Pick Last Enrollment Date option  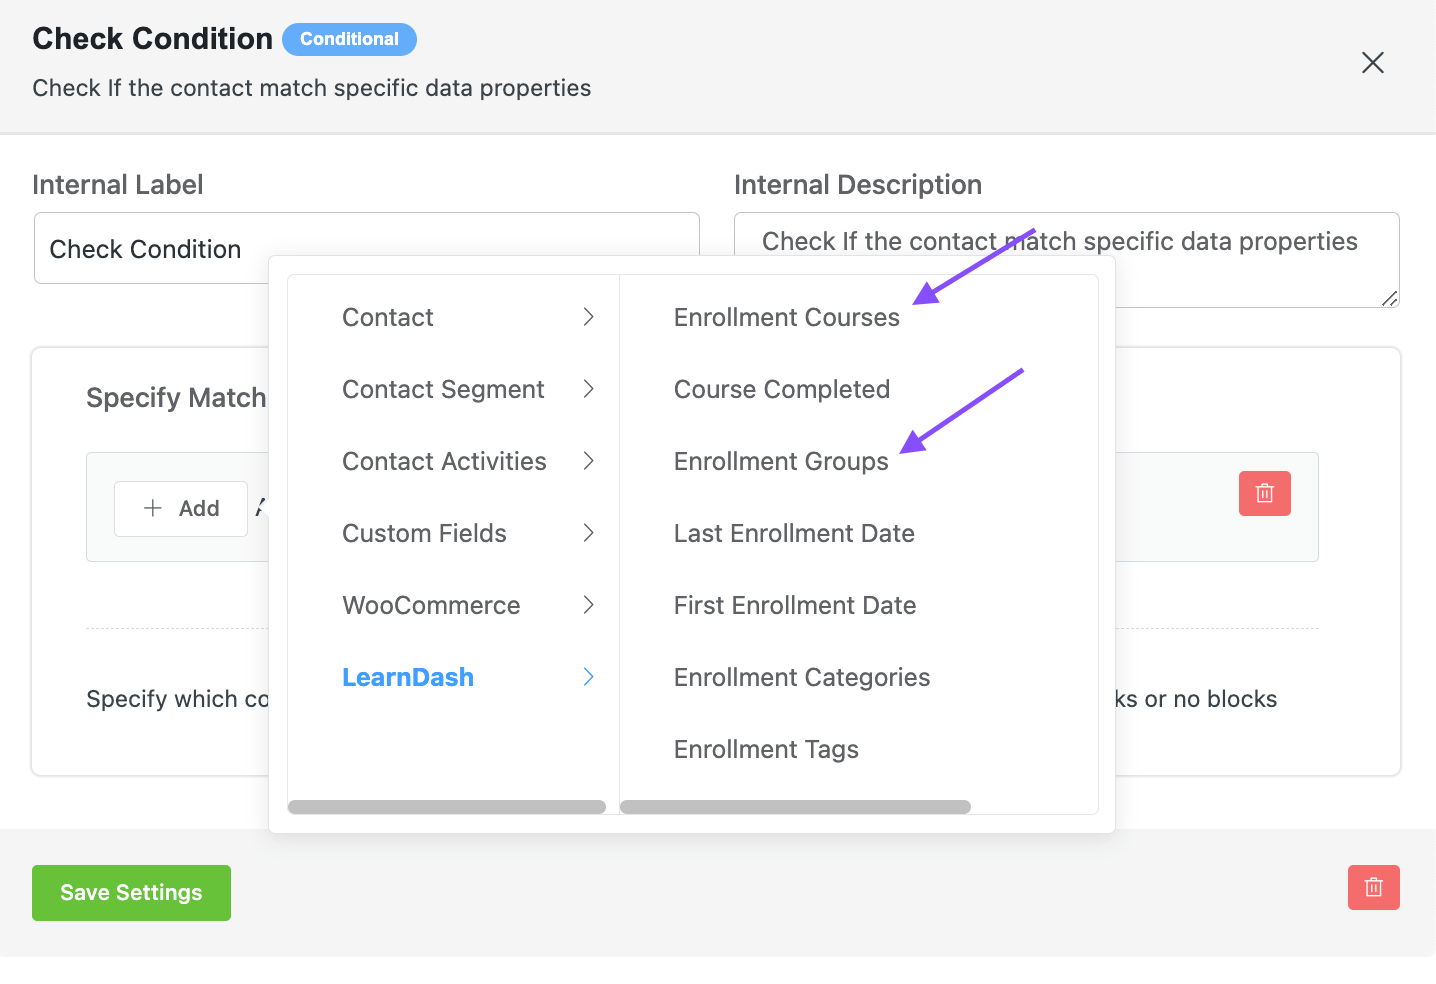[793, 533]
